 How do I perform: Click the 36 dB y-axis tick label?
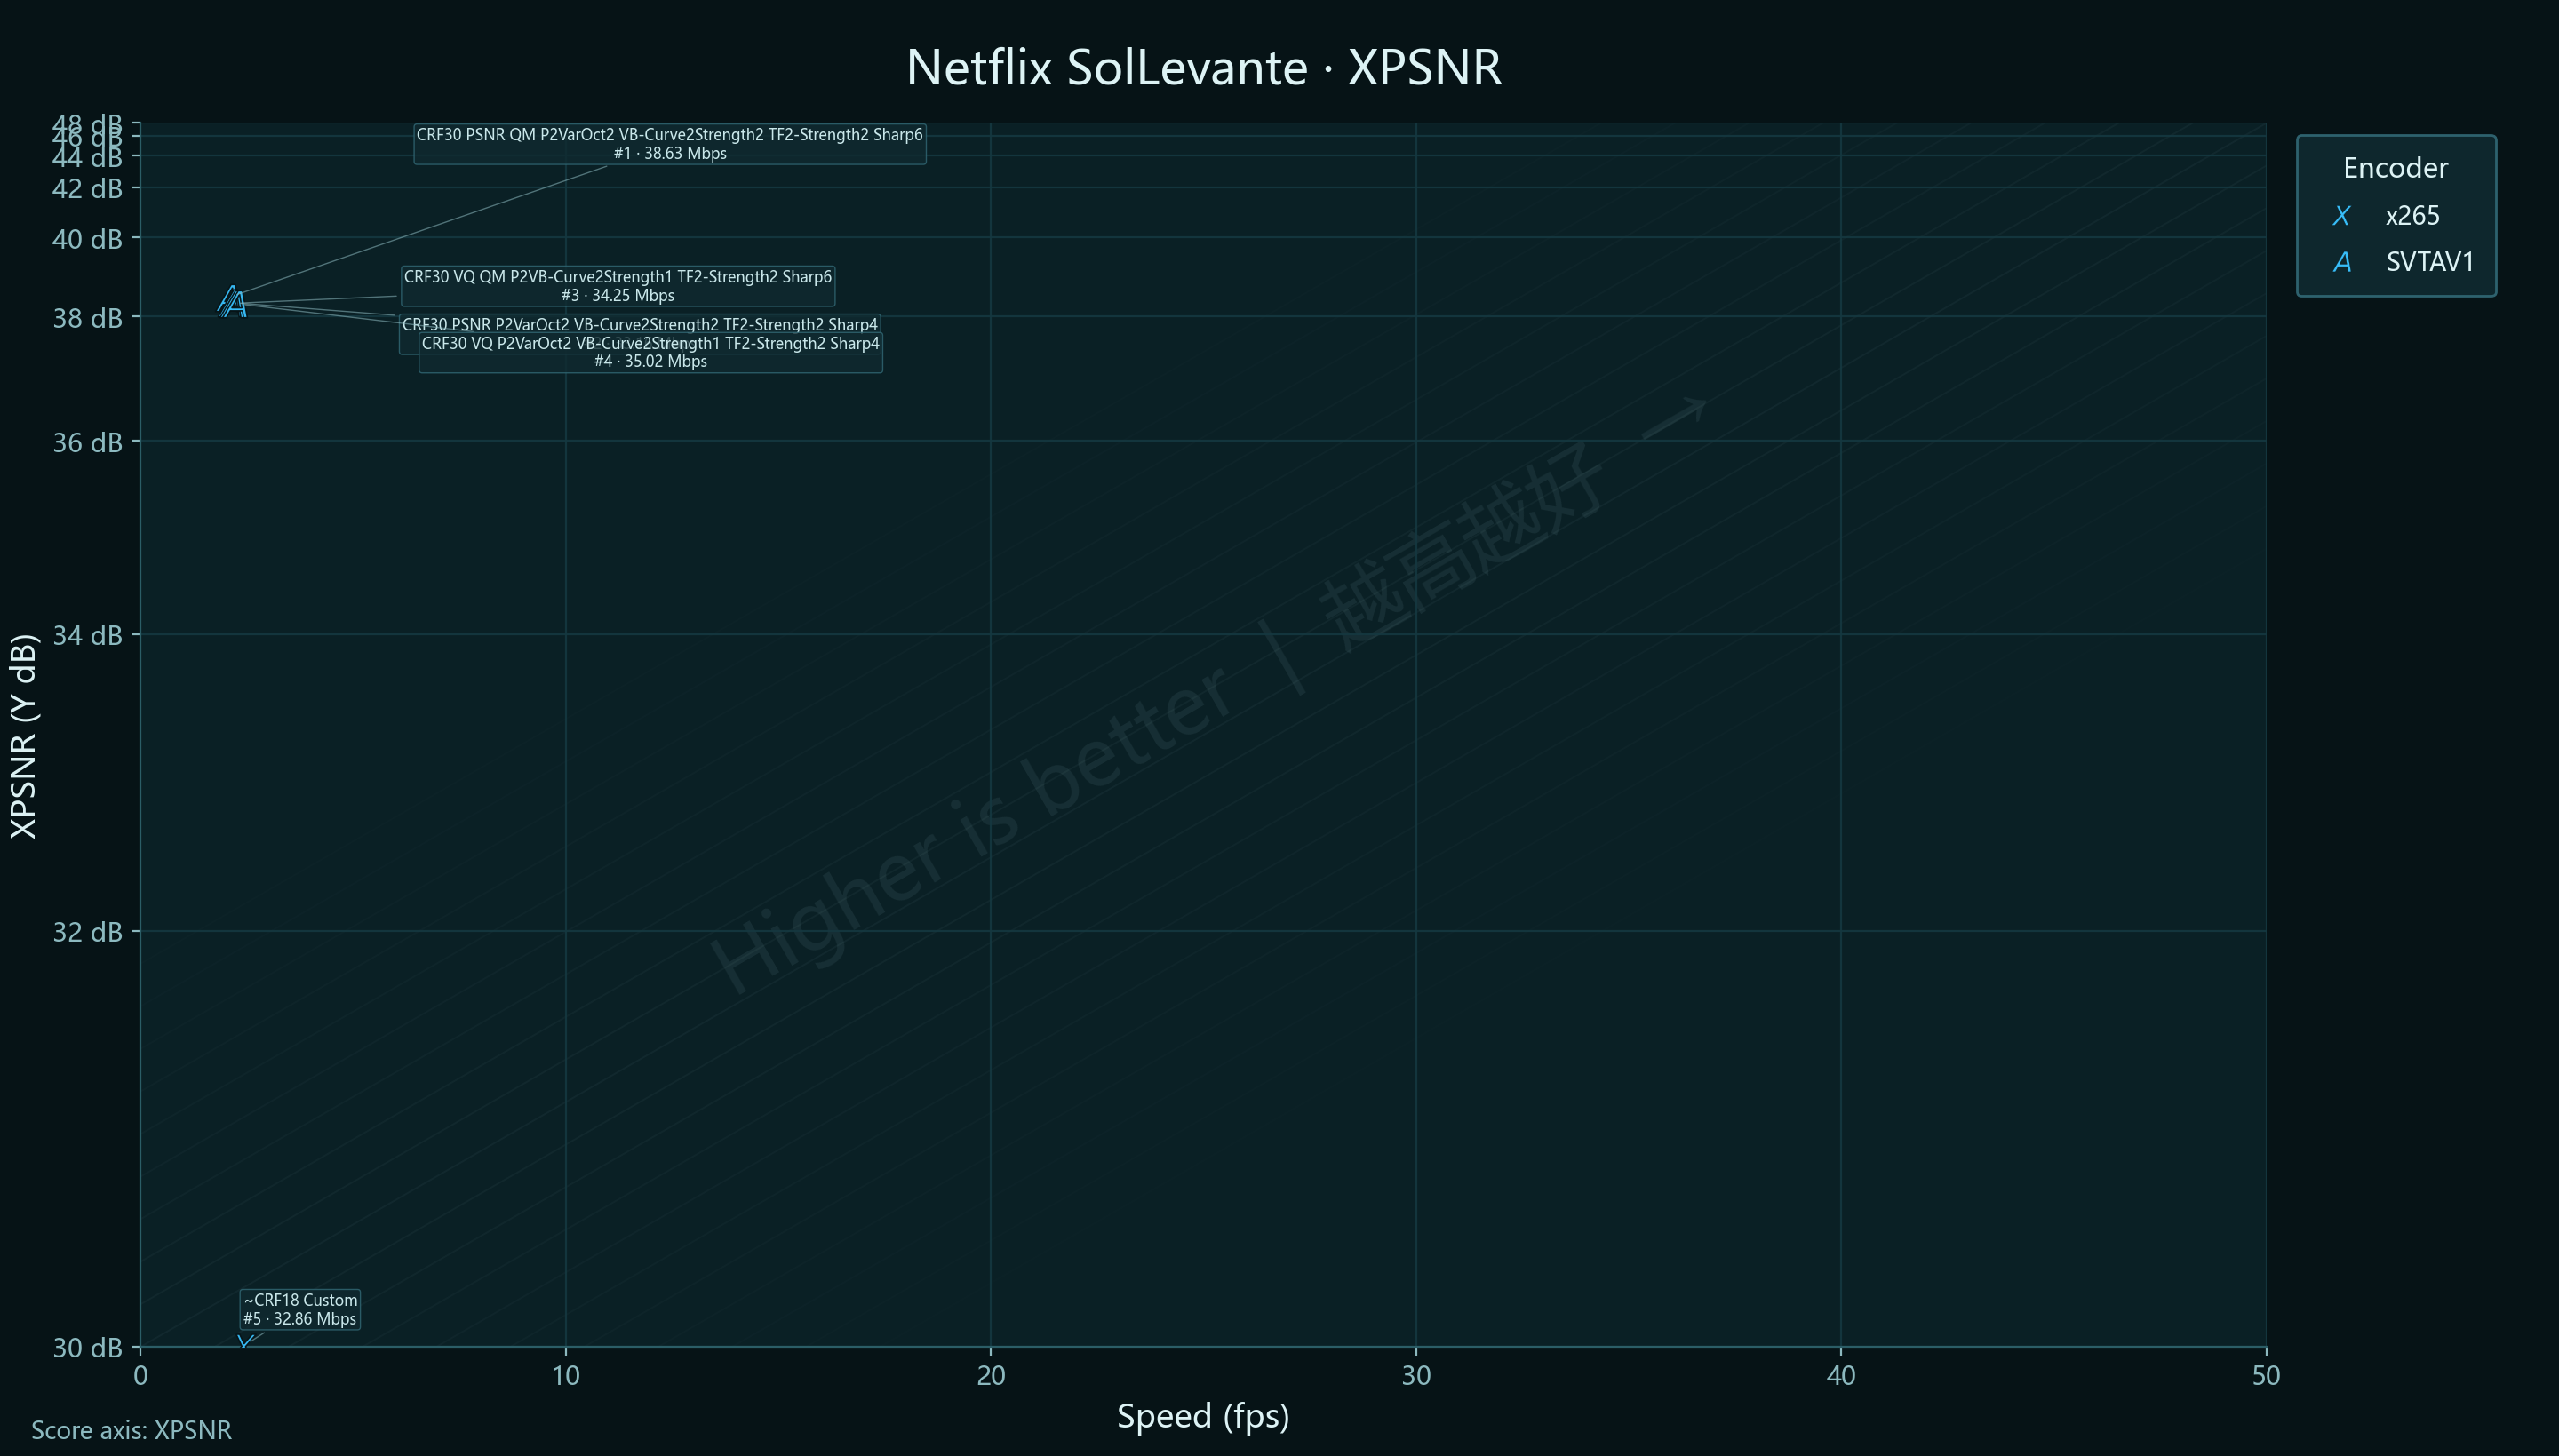[87, 442]
